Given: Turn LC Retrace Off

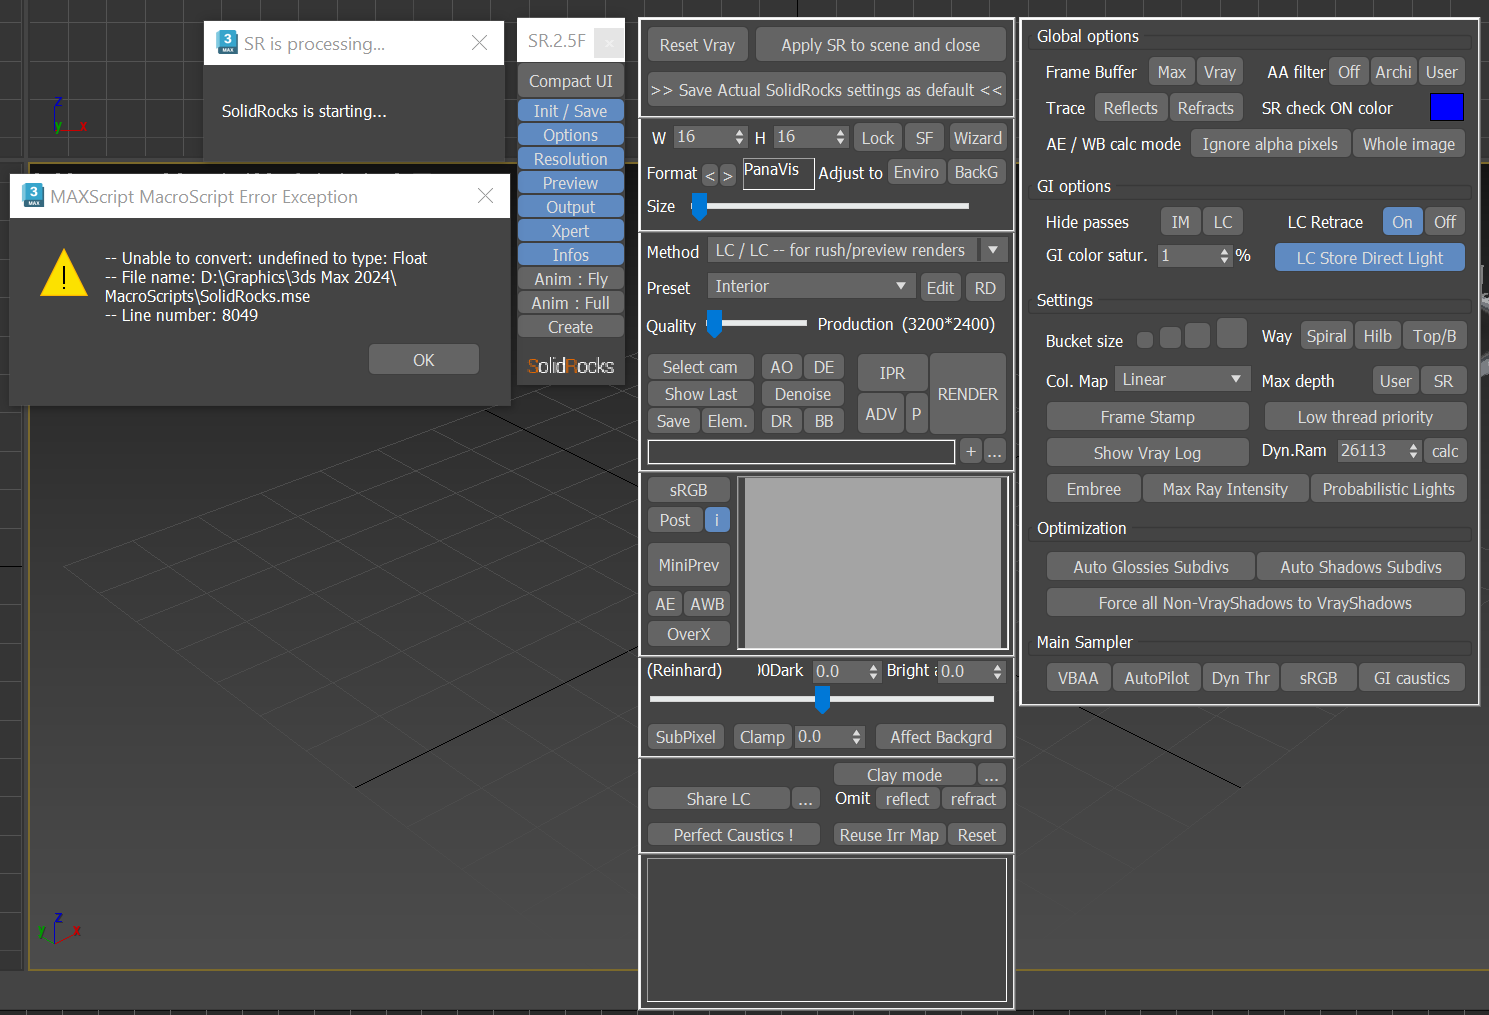Looking at the screenshot, I should 1445,222.
